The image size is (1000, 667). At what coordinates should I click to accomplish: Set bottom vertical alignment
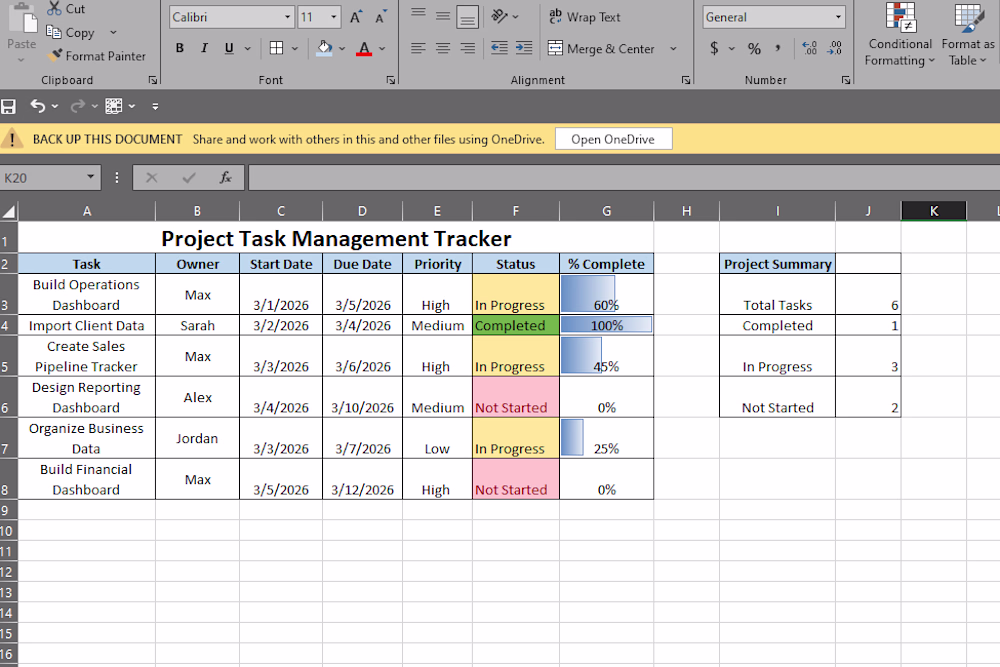pyautogui.click(x=467, y=17)
